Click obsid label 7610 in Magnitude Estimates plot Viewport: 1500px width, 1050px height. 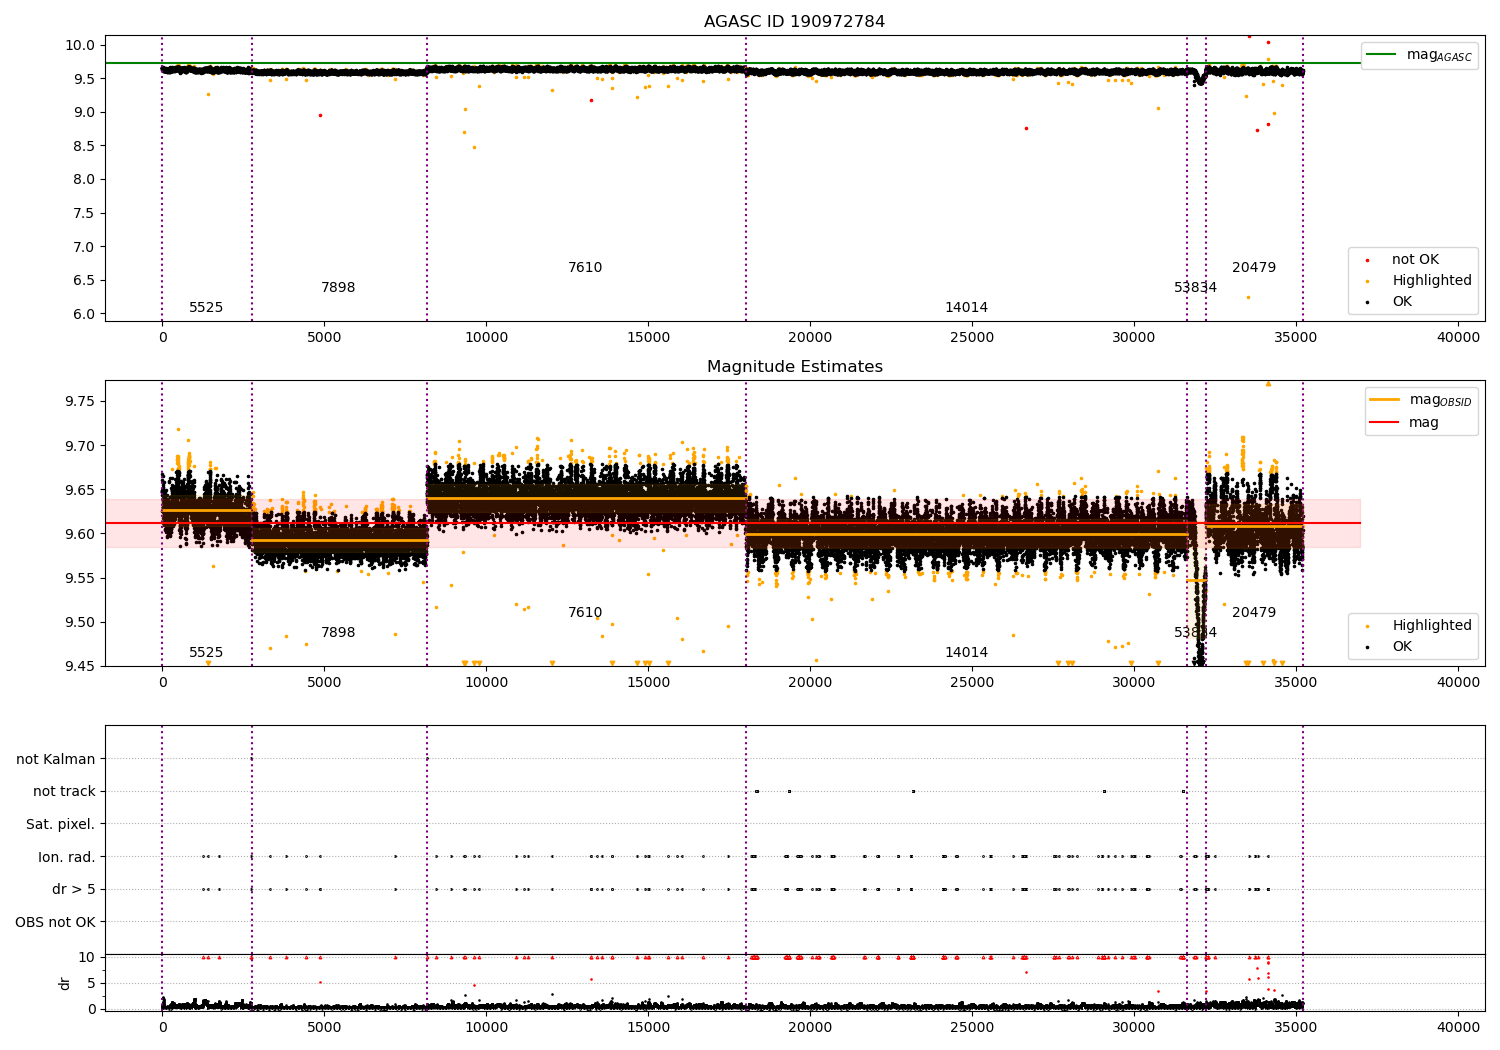(585, 613)
